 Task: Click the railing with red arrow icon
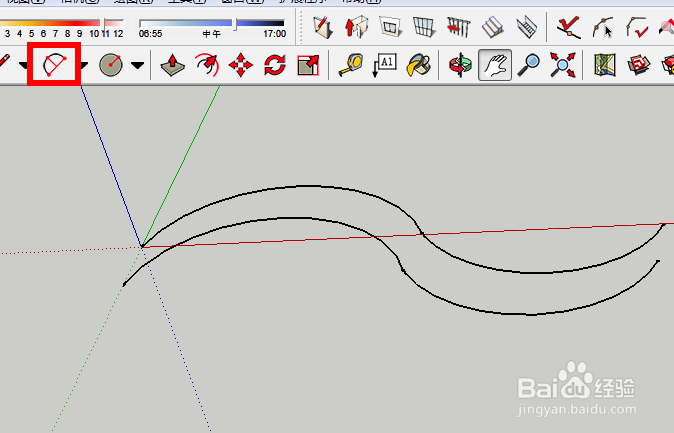click(x=459, y=27)
